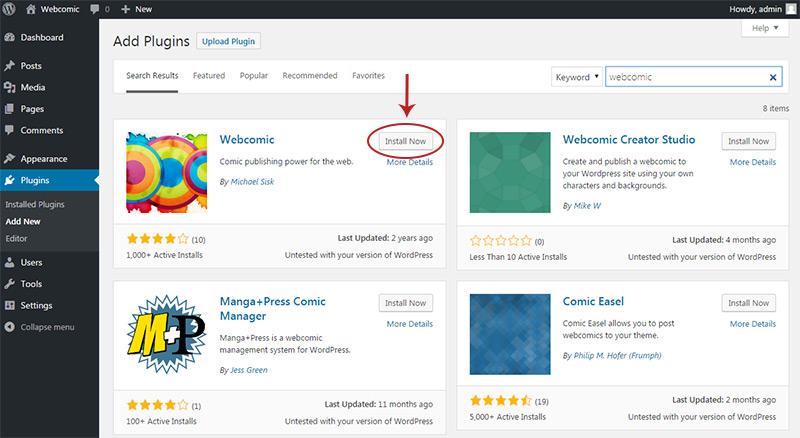
Task: Click the Posts pushpin icon
Action: coord(9,66)
